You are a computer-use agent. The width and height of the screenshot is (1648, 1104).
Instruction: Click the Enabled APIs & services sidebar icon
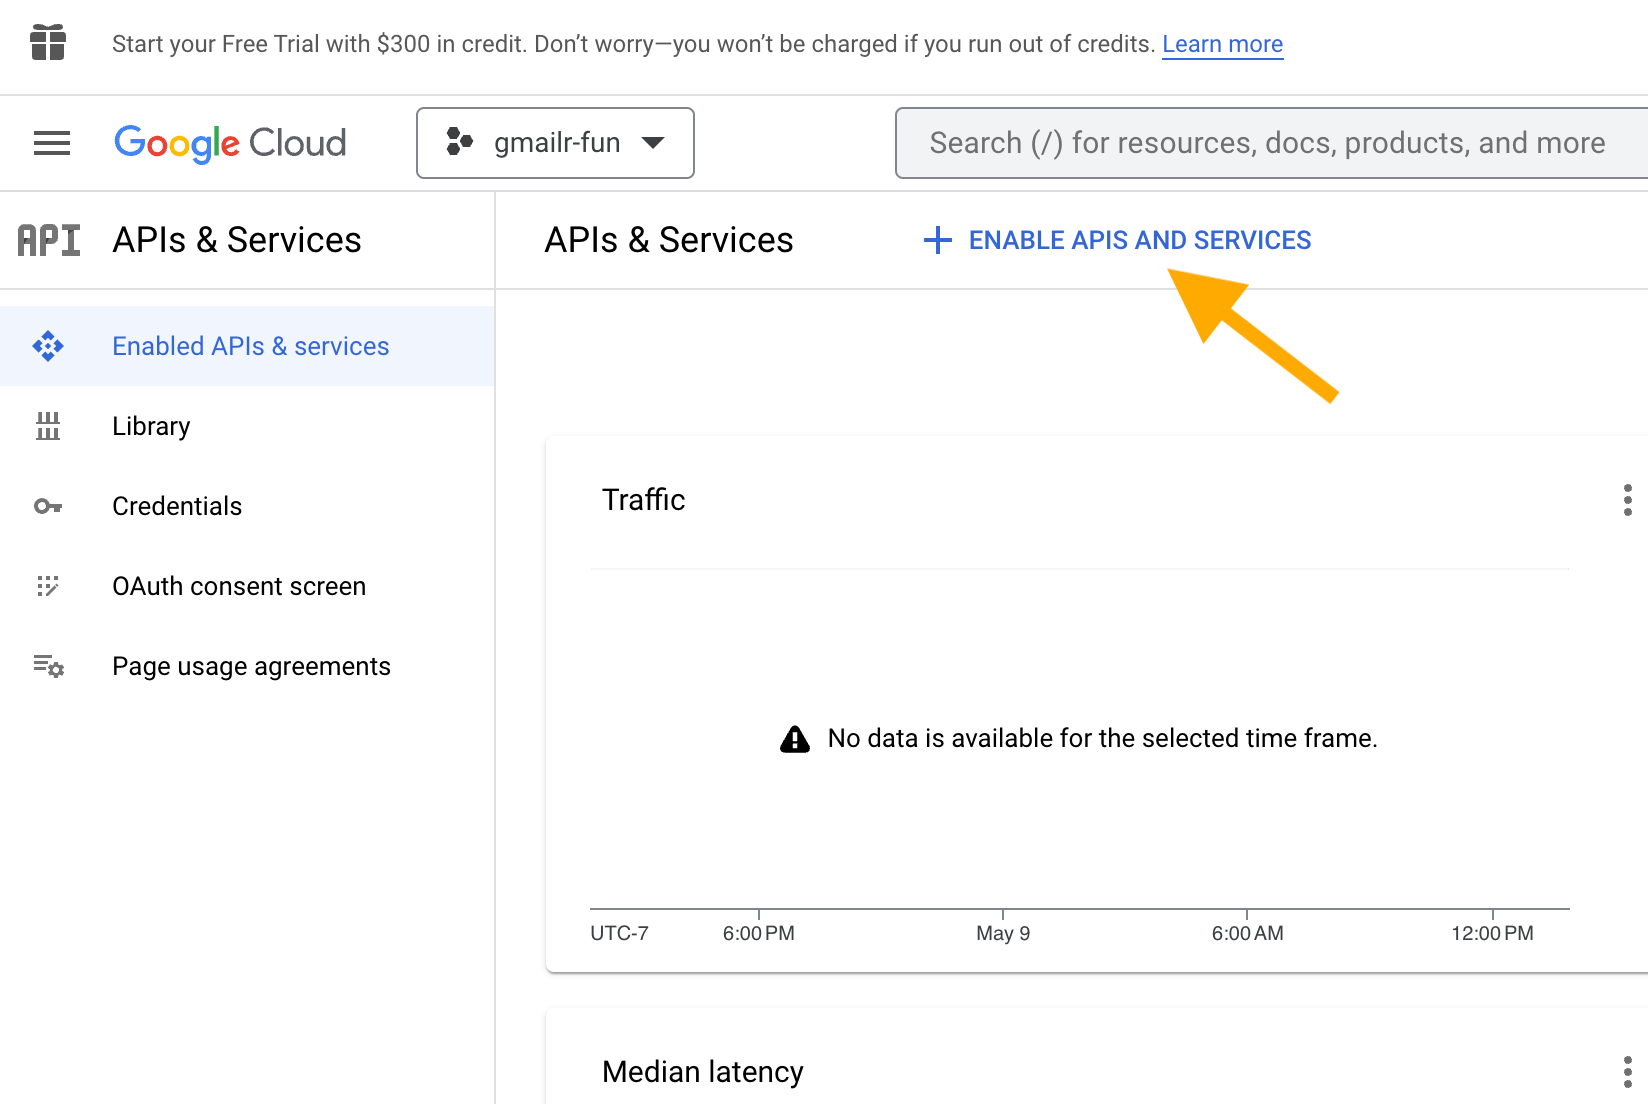(x=48, y=346)
